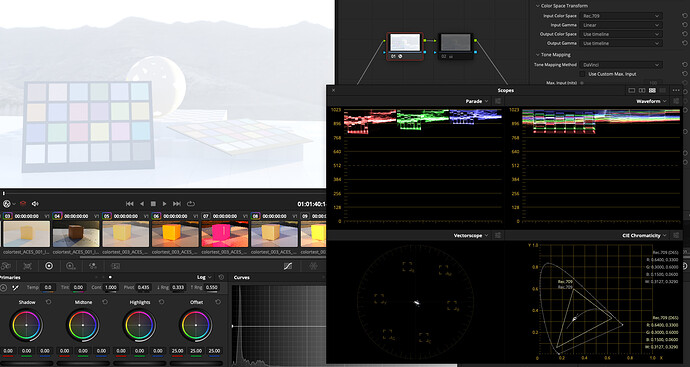The width and height of the screenshot is (690, 367).
Task: Select node 02 in node graph
Action: [x=456, y=46]
